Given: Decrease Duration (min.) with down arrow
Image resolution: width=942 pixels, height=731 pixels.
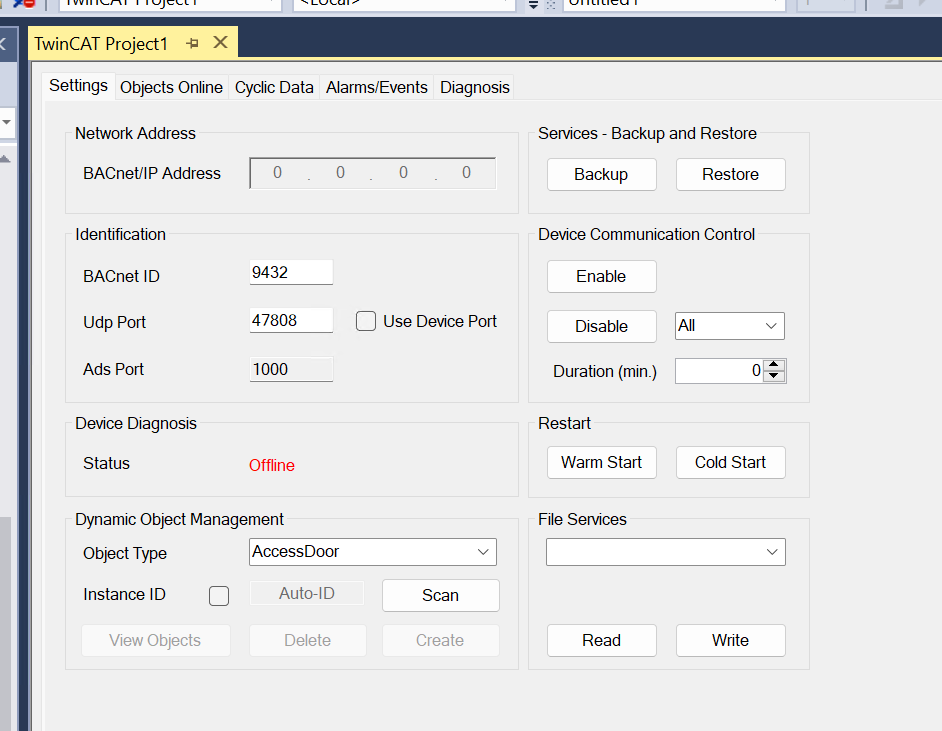Looking at the screenshot, I should point(774,376).
